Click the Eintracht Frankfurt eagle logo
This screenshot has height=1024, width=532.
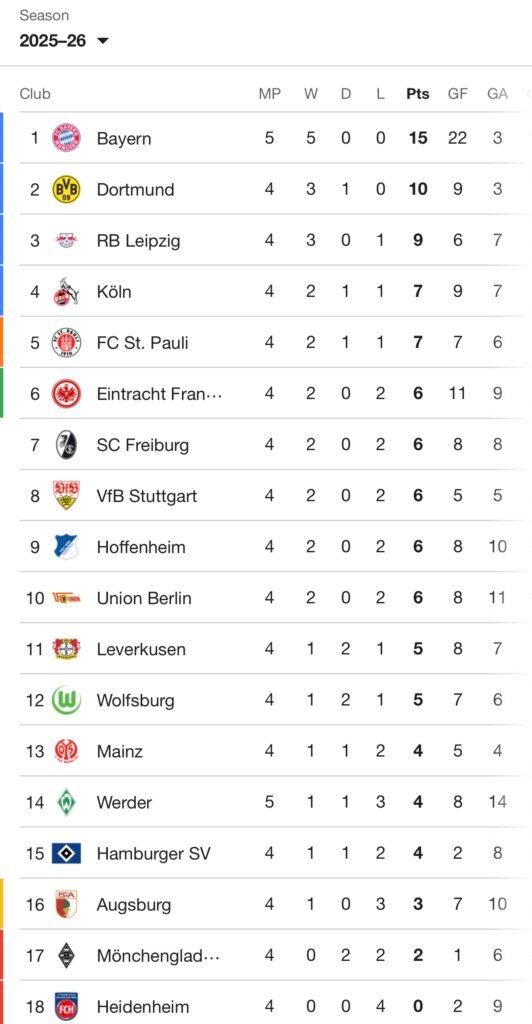(66, 394)
